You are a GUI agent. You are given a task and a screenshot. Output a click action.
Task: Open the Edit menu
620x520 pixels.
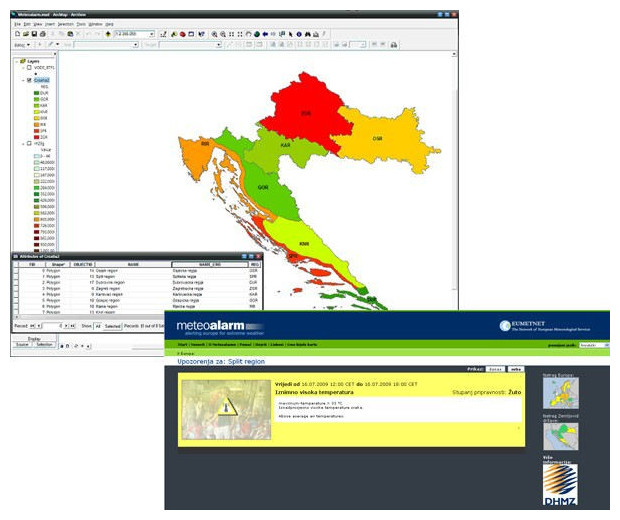(x=26, y=24)
